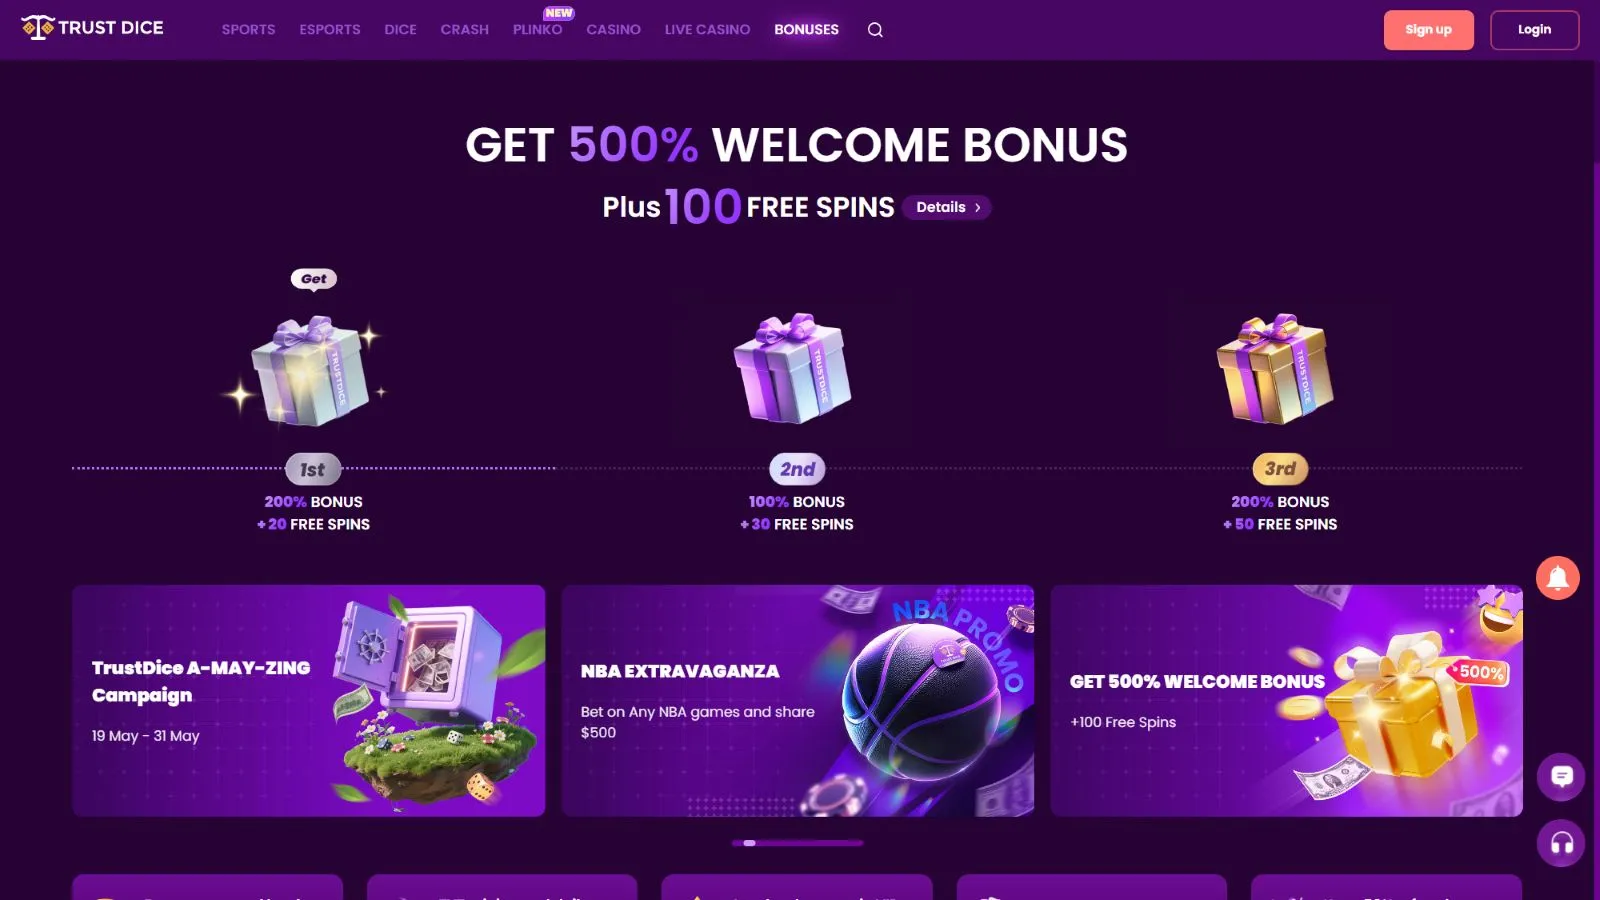This screenshot has height=900, width=1600.
Task: Click the Sign up button
Action: [x=1428, y=30]
